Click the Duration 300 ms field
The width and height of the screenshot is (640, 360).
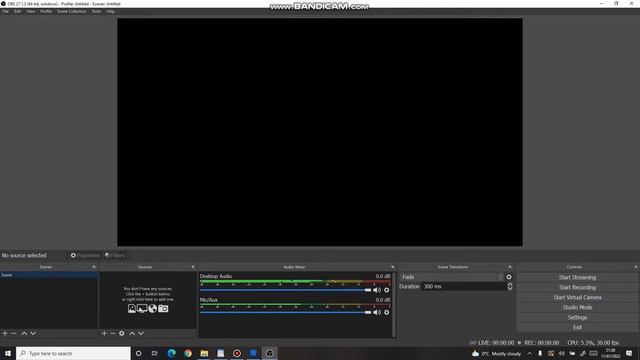click(464, 287)
